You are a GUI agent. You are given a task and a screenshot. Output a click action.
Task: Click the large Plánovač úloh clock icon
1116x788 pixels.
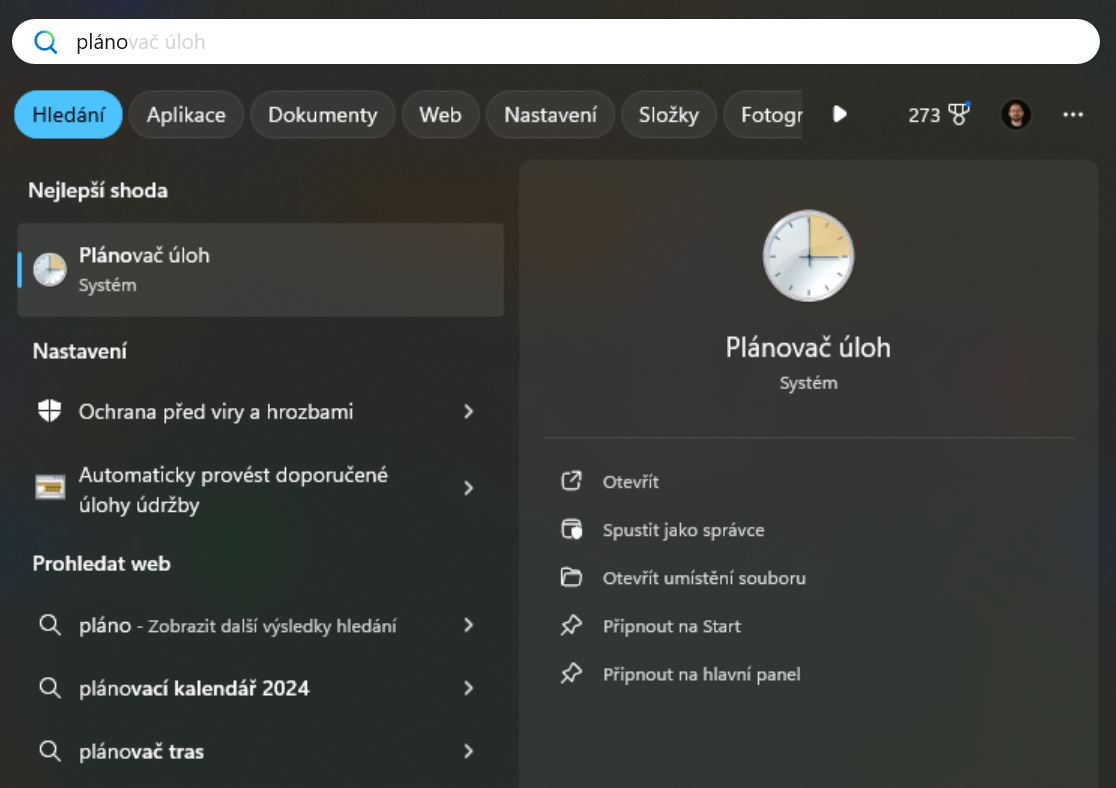(x=808, y=256)
